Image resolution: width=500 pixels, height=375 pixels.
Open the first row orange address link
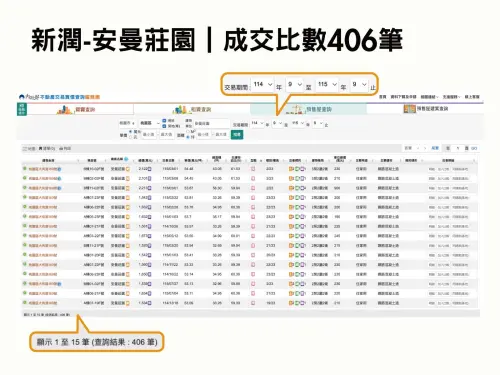43,169
